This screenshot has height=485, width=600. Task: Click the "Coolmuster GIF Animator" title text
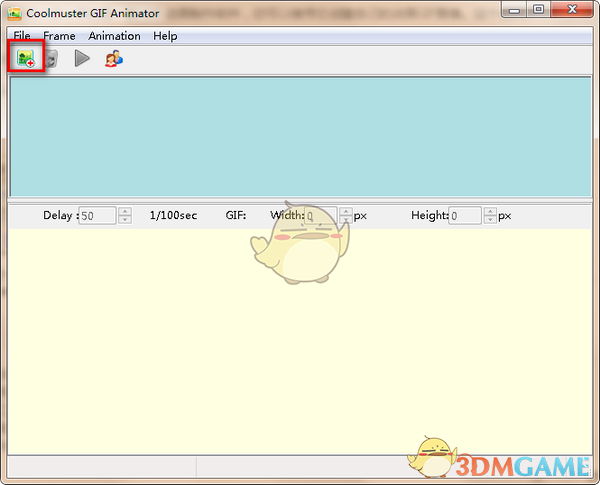point(93,13)
